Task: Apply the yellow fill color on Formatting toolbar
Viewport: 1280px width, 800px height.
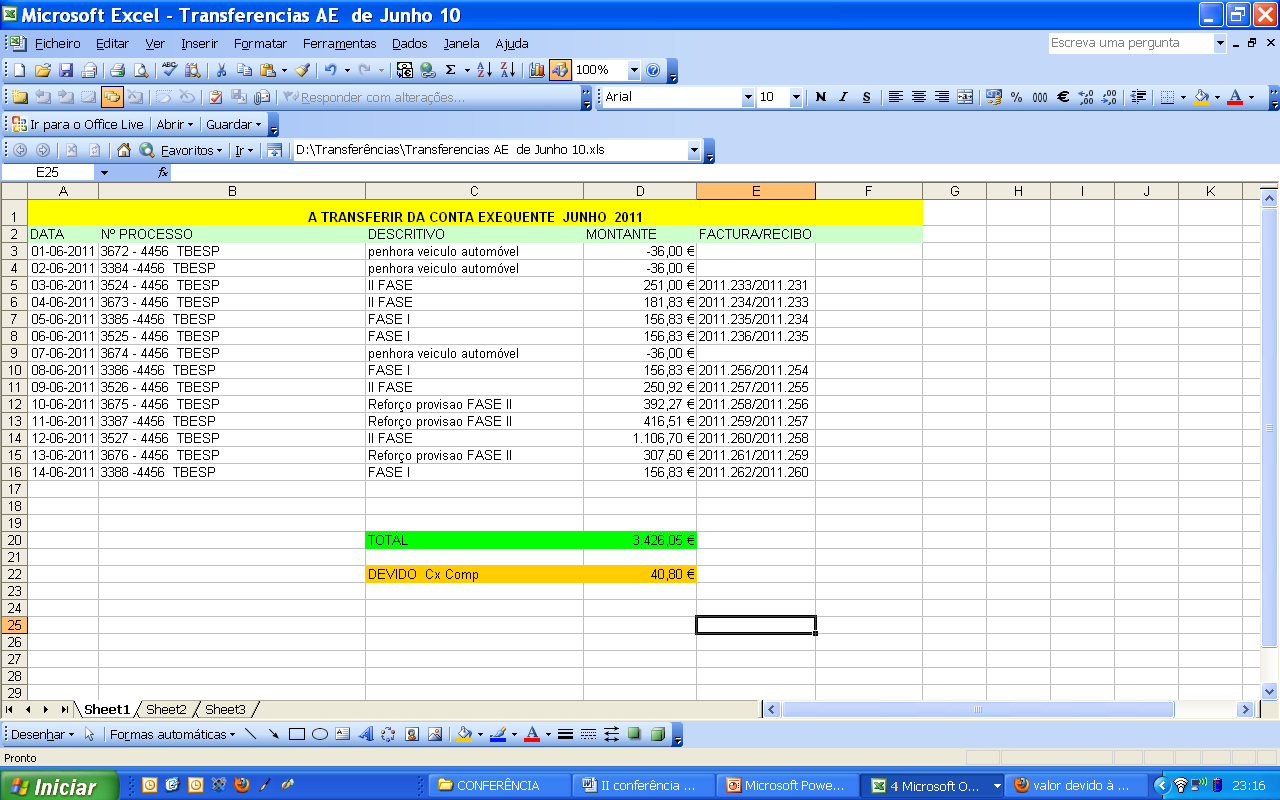Action: [x=1202, y=97]
